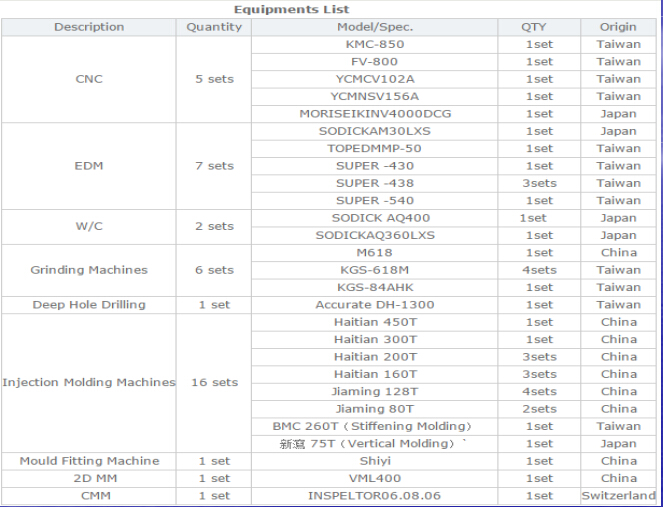The image size is (663, 507).
Task: Click the Switzerland origin cell
Action: (618, 496)
